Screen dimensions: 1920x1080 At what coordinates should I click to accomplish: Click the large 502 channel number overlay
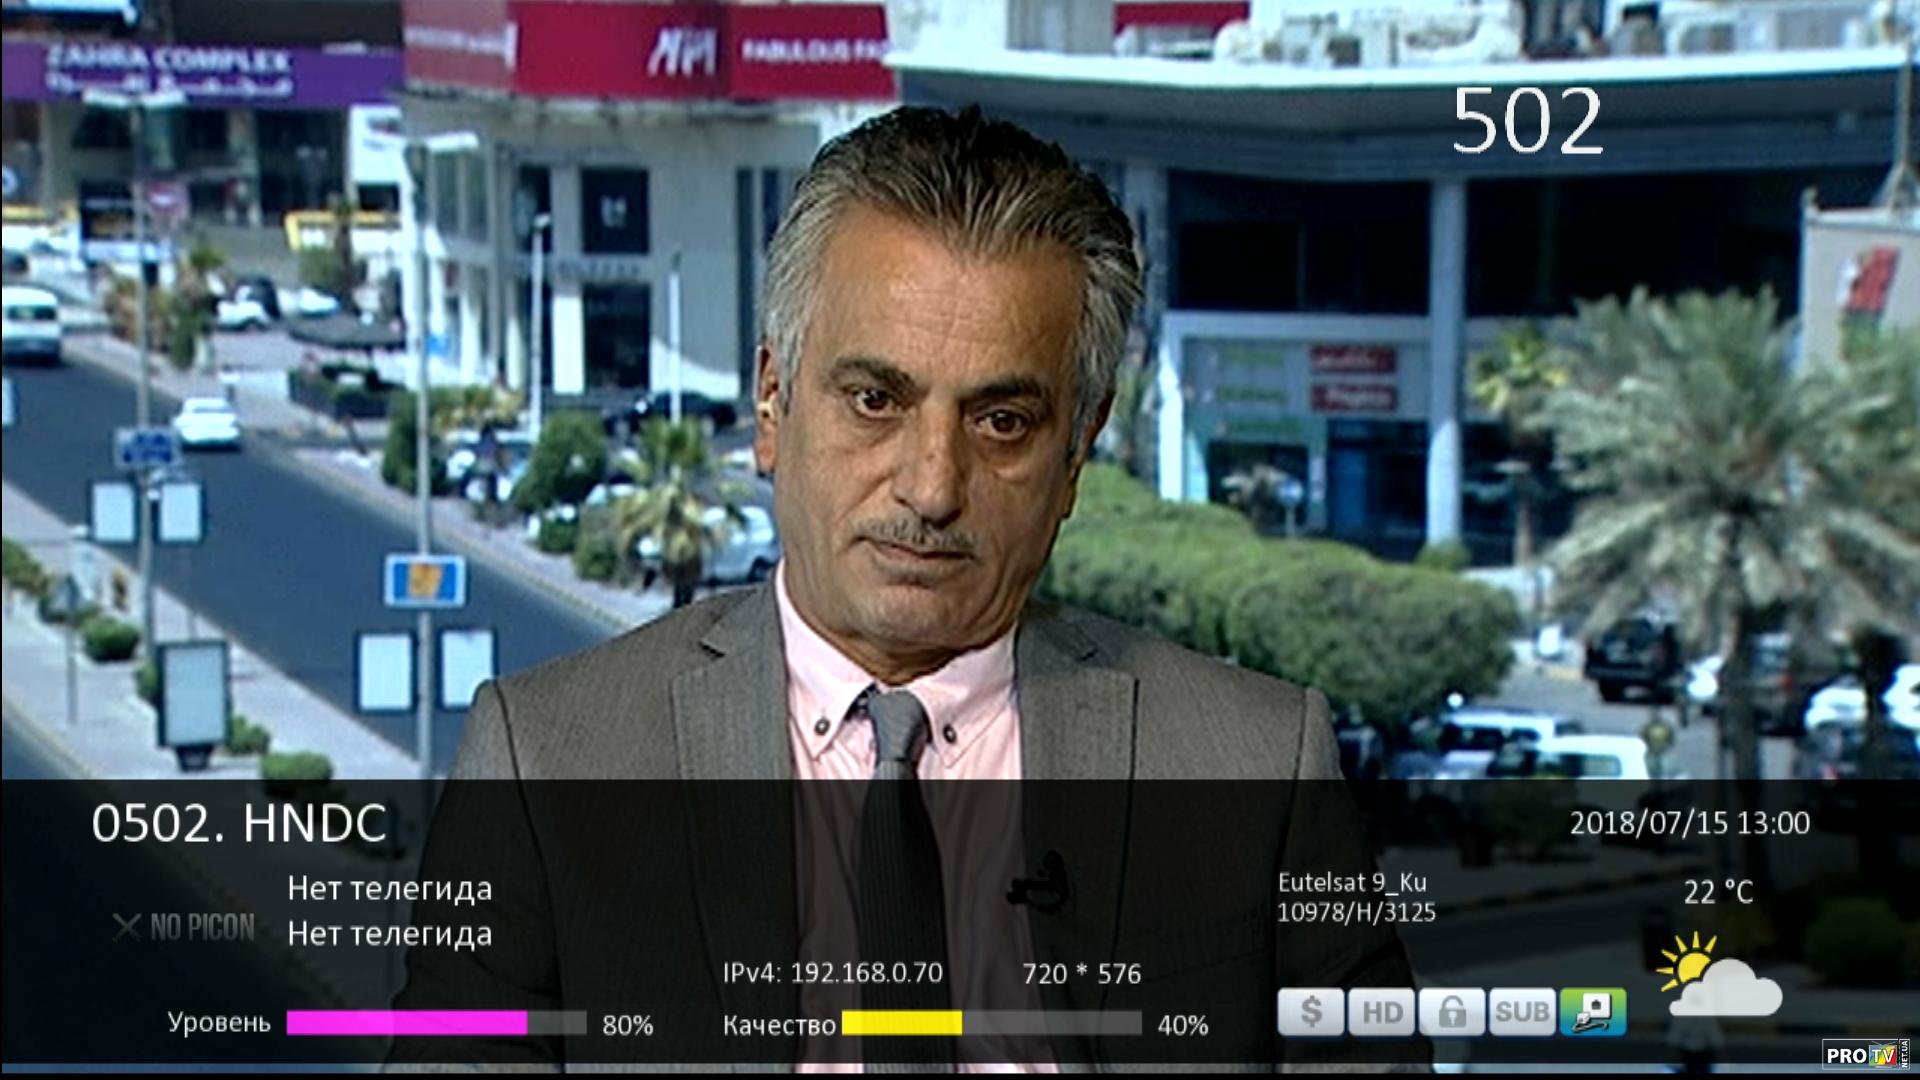[x=1526, y=121]
